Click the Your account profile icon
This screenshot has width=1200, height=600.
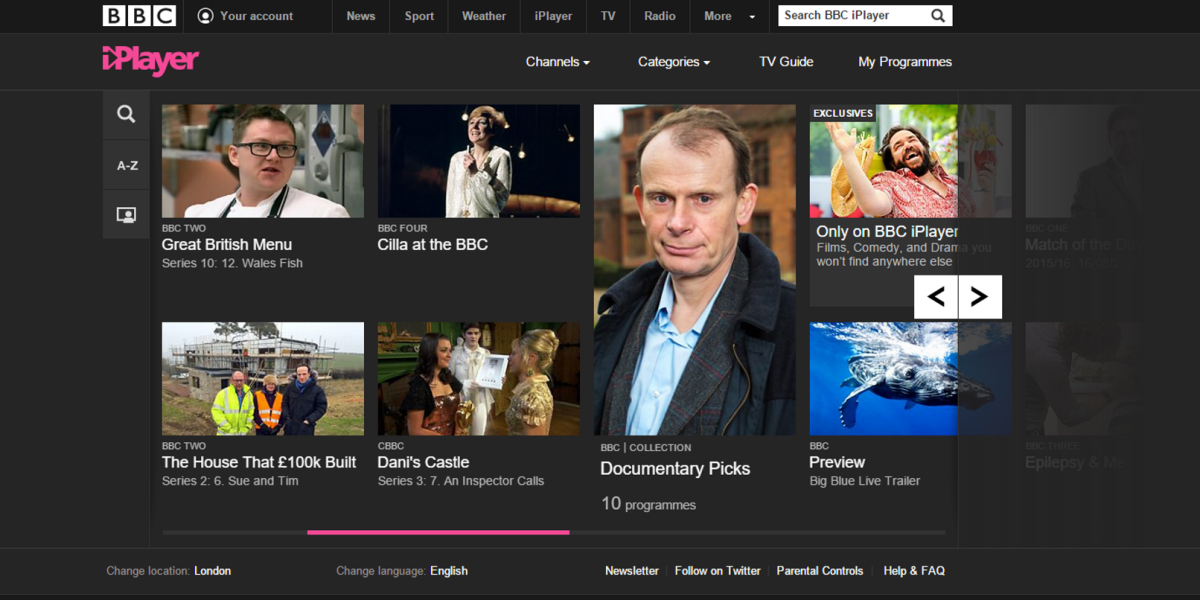click(206, 16)
